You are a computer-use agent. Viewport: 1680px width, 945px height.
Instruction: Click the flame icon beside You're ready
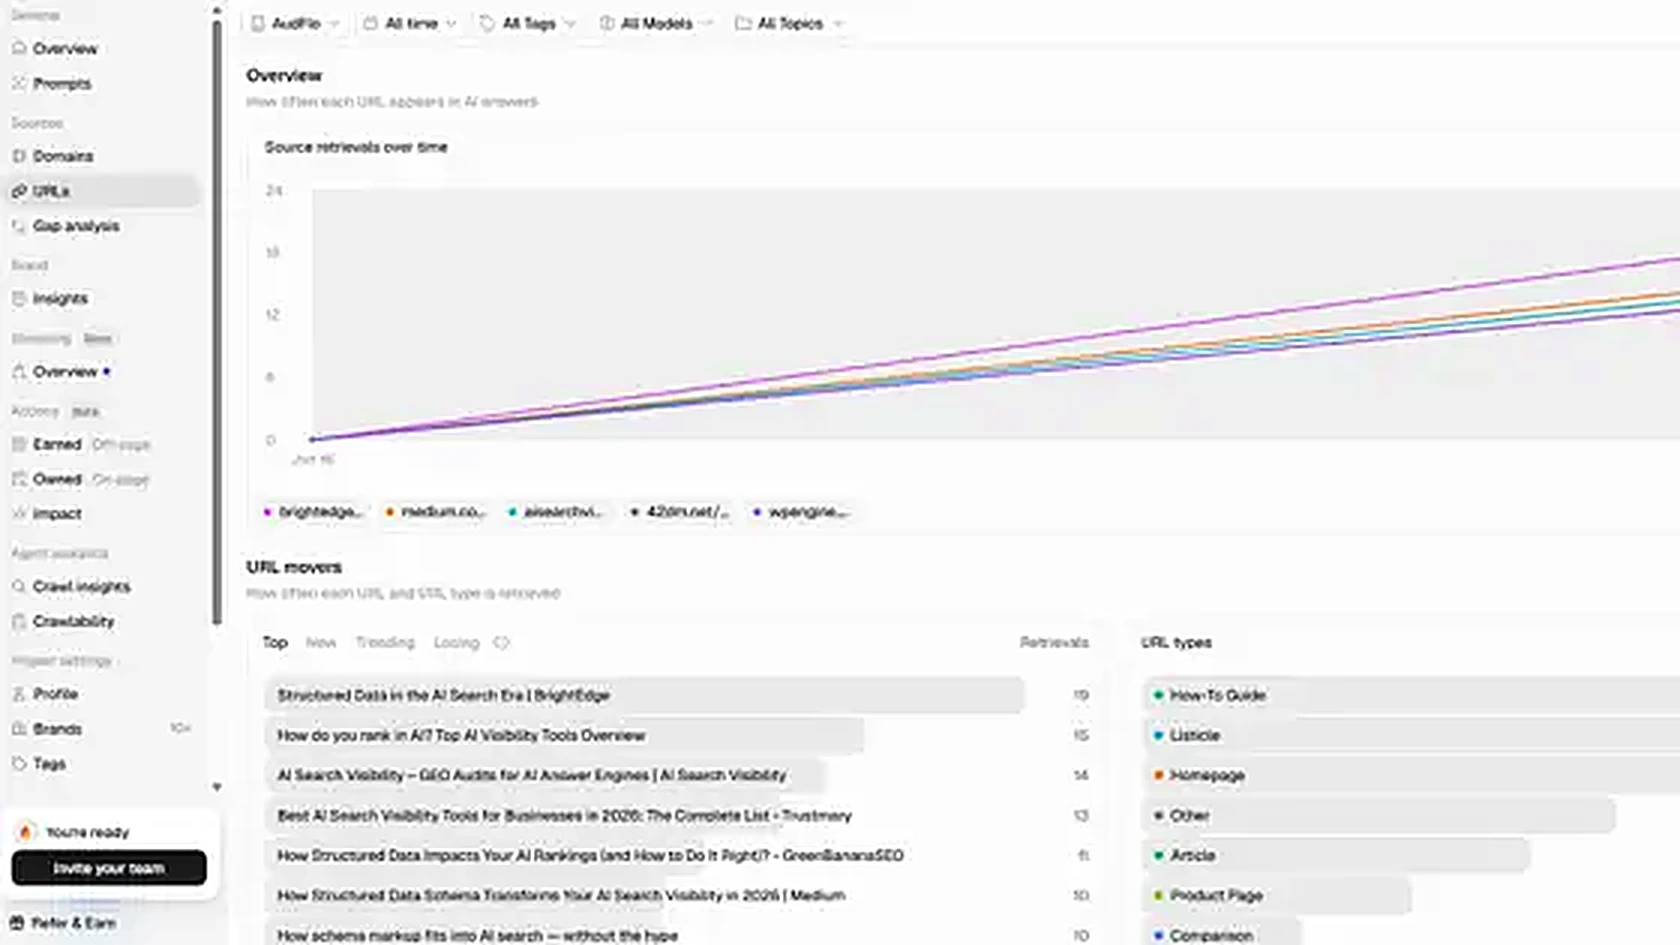26,832
